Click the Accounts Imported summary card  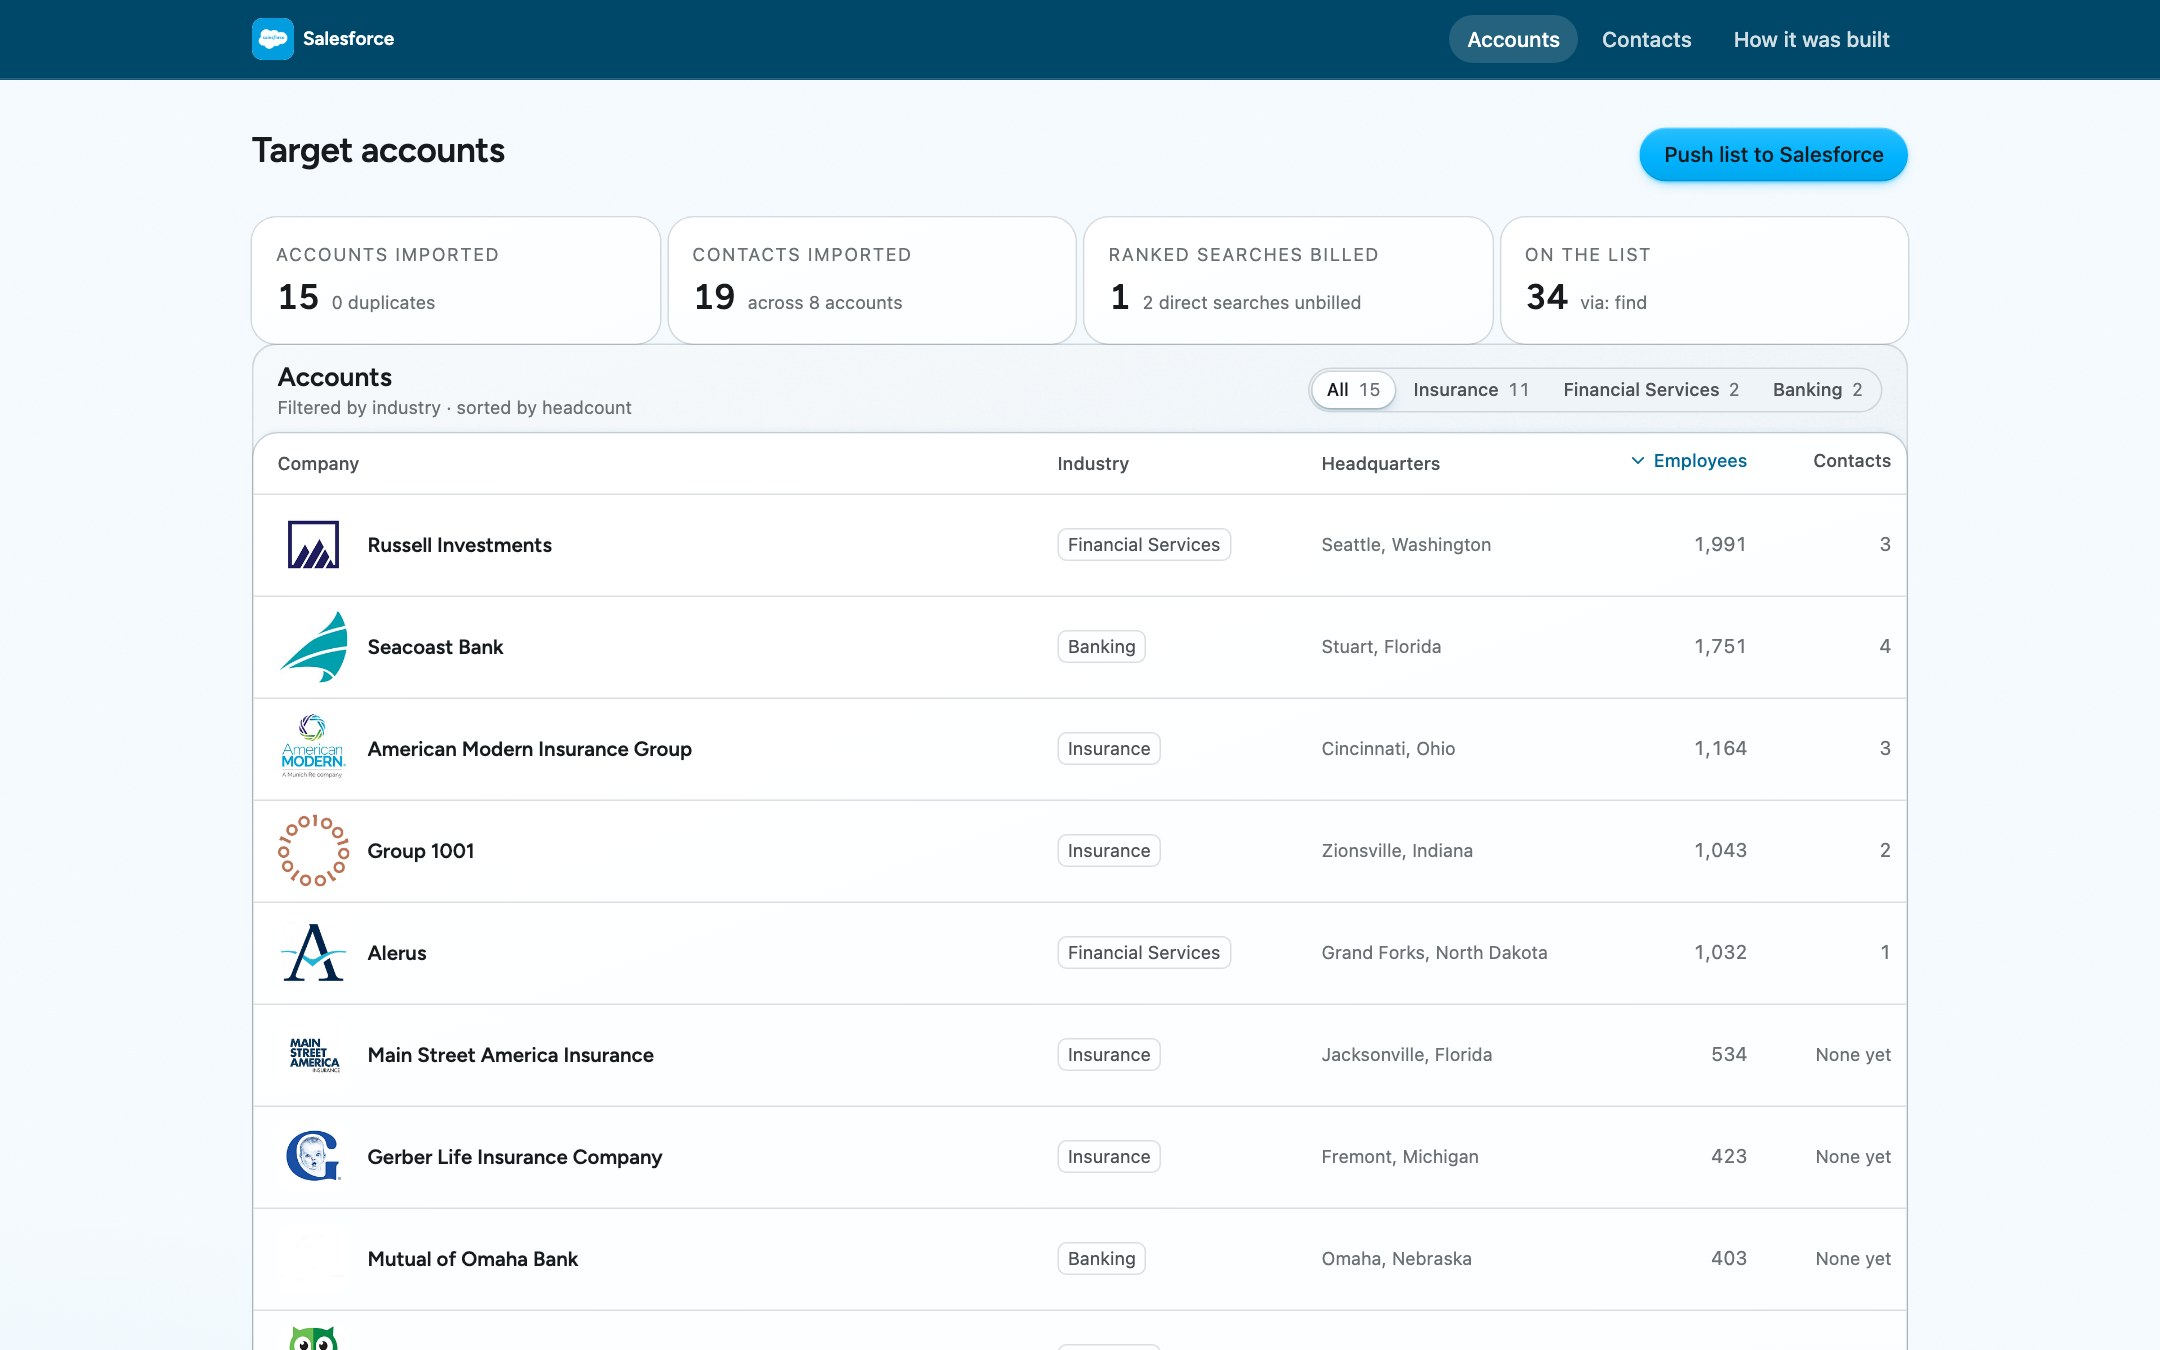click(456, 281)
